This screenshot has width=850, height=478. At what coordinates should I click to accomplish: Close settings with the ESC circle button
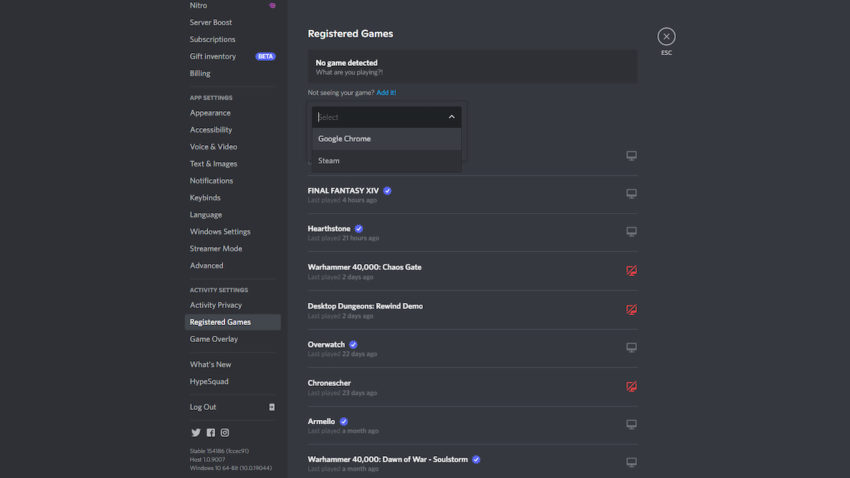[x=666, y=36]
